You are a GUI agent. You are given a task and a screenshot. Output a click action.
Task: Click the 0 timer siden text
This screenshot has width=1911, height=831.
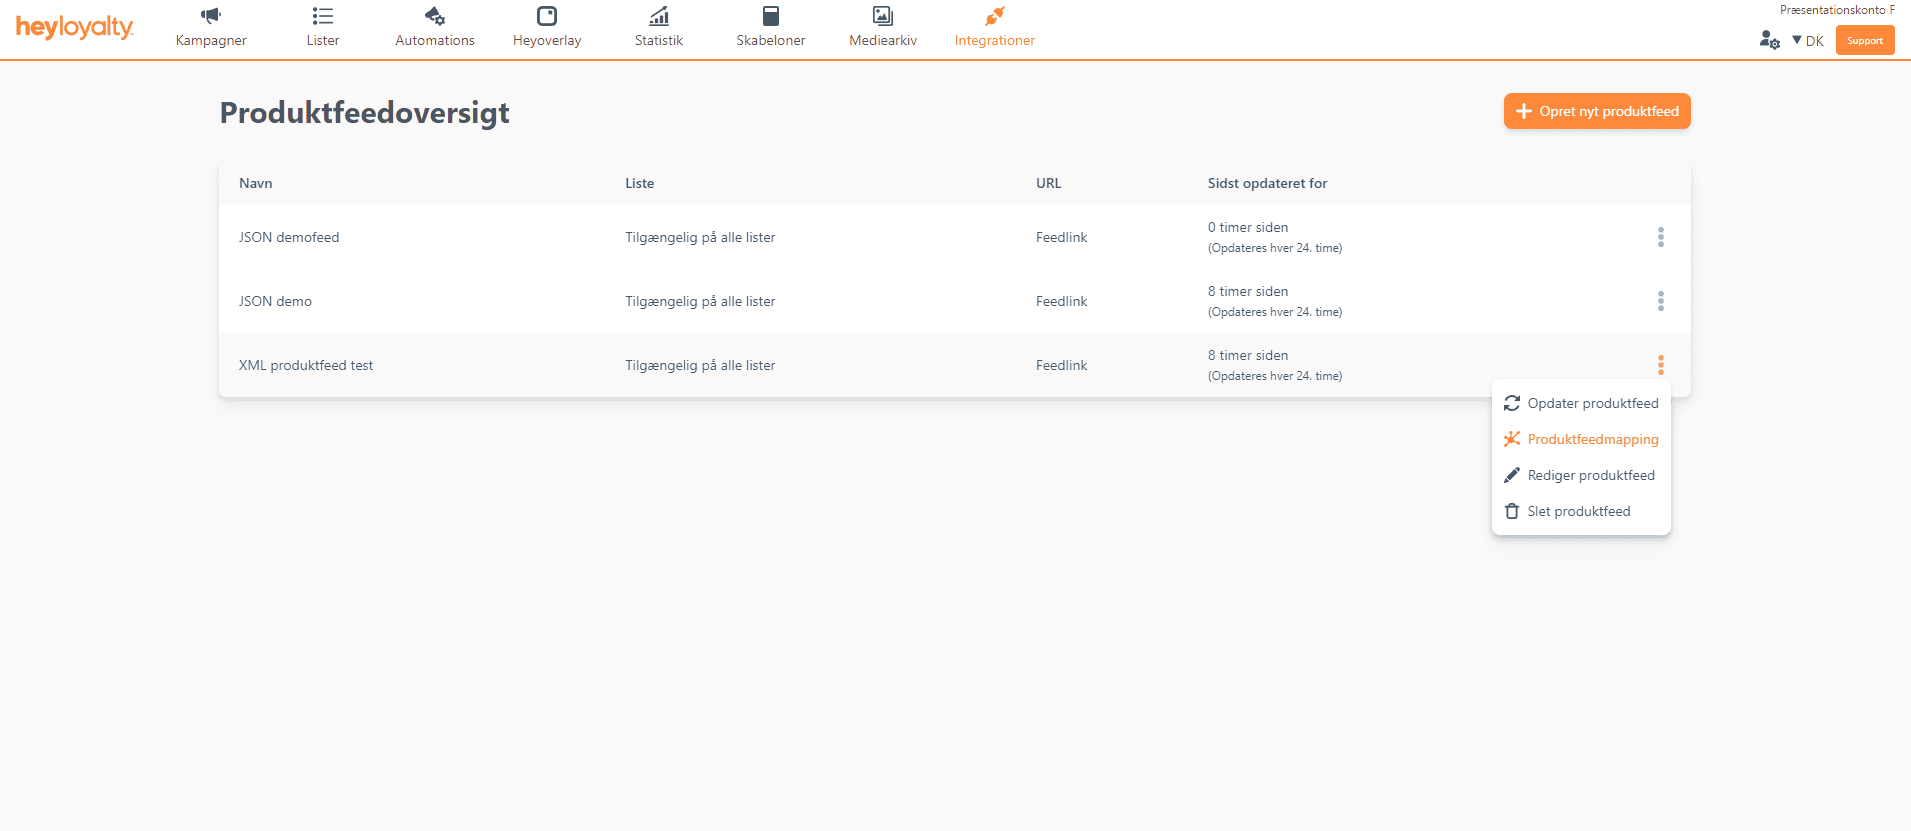tap(1248, 227)
